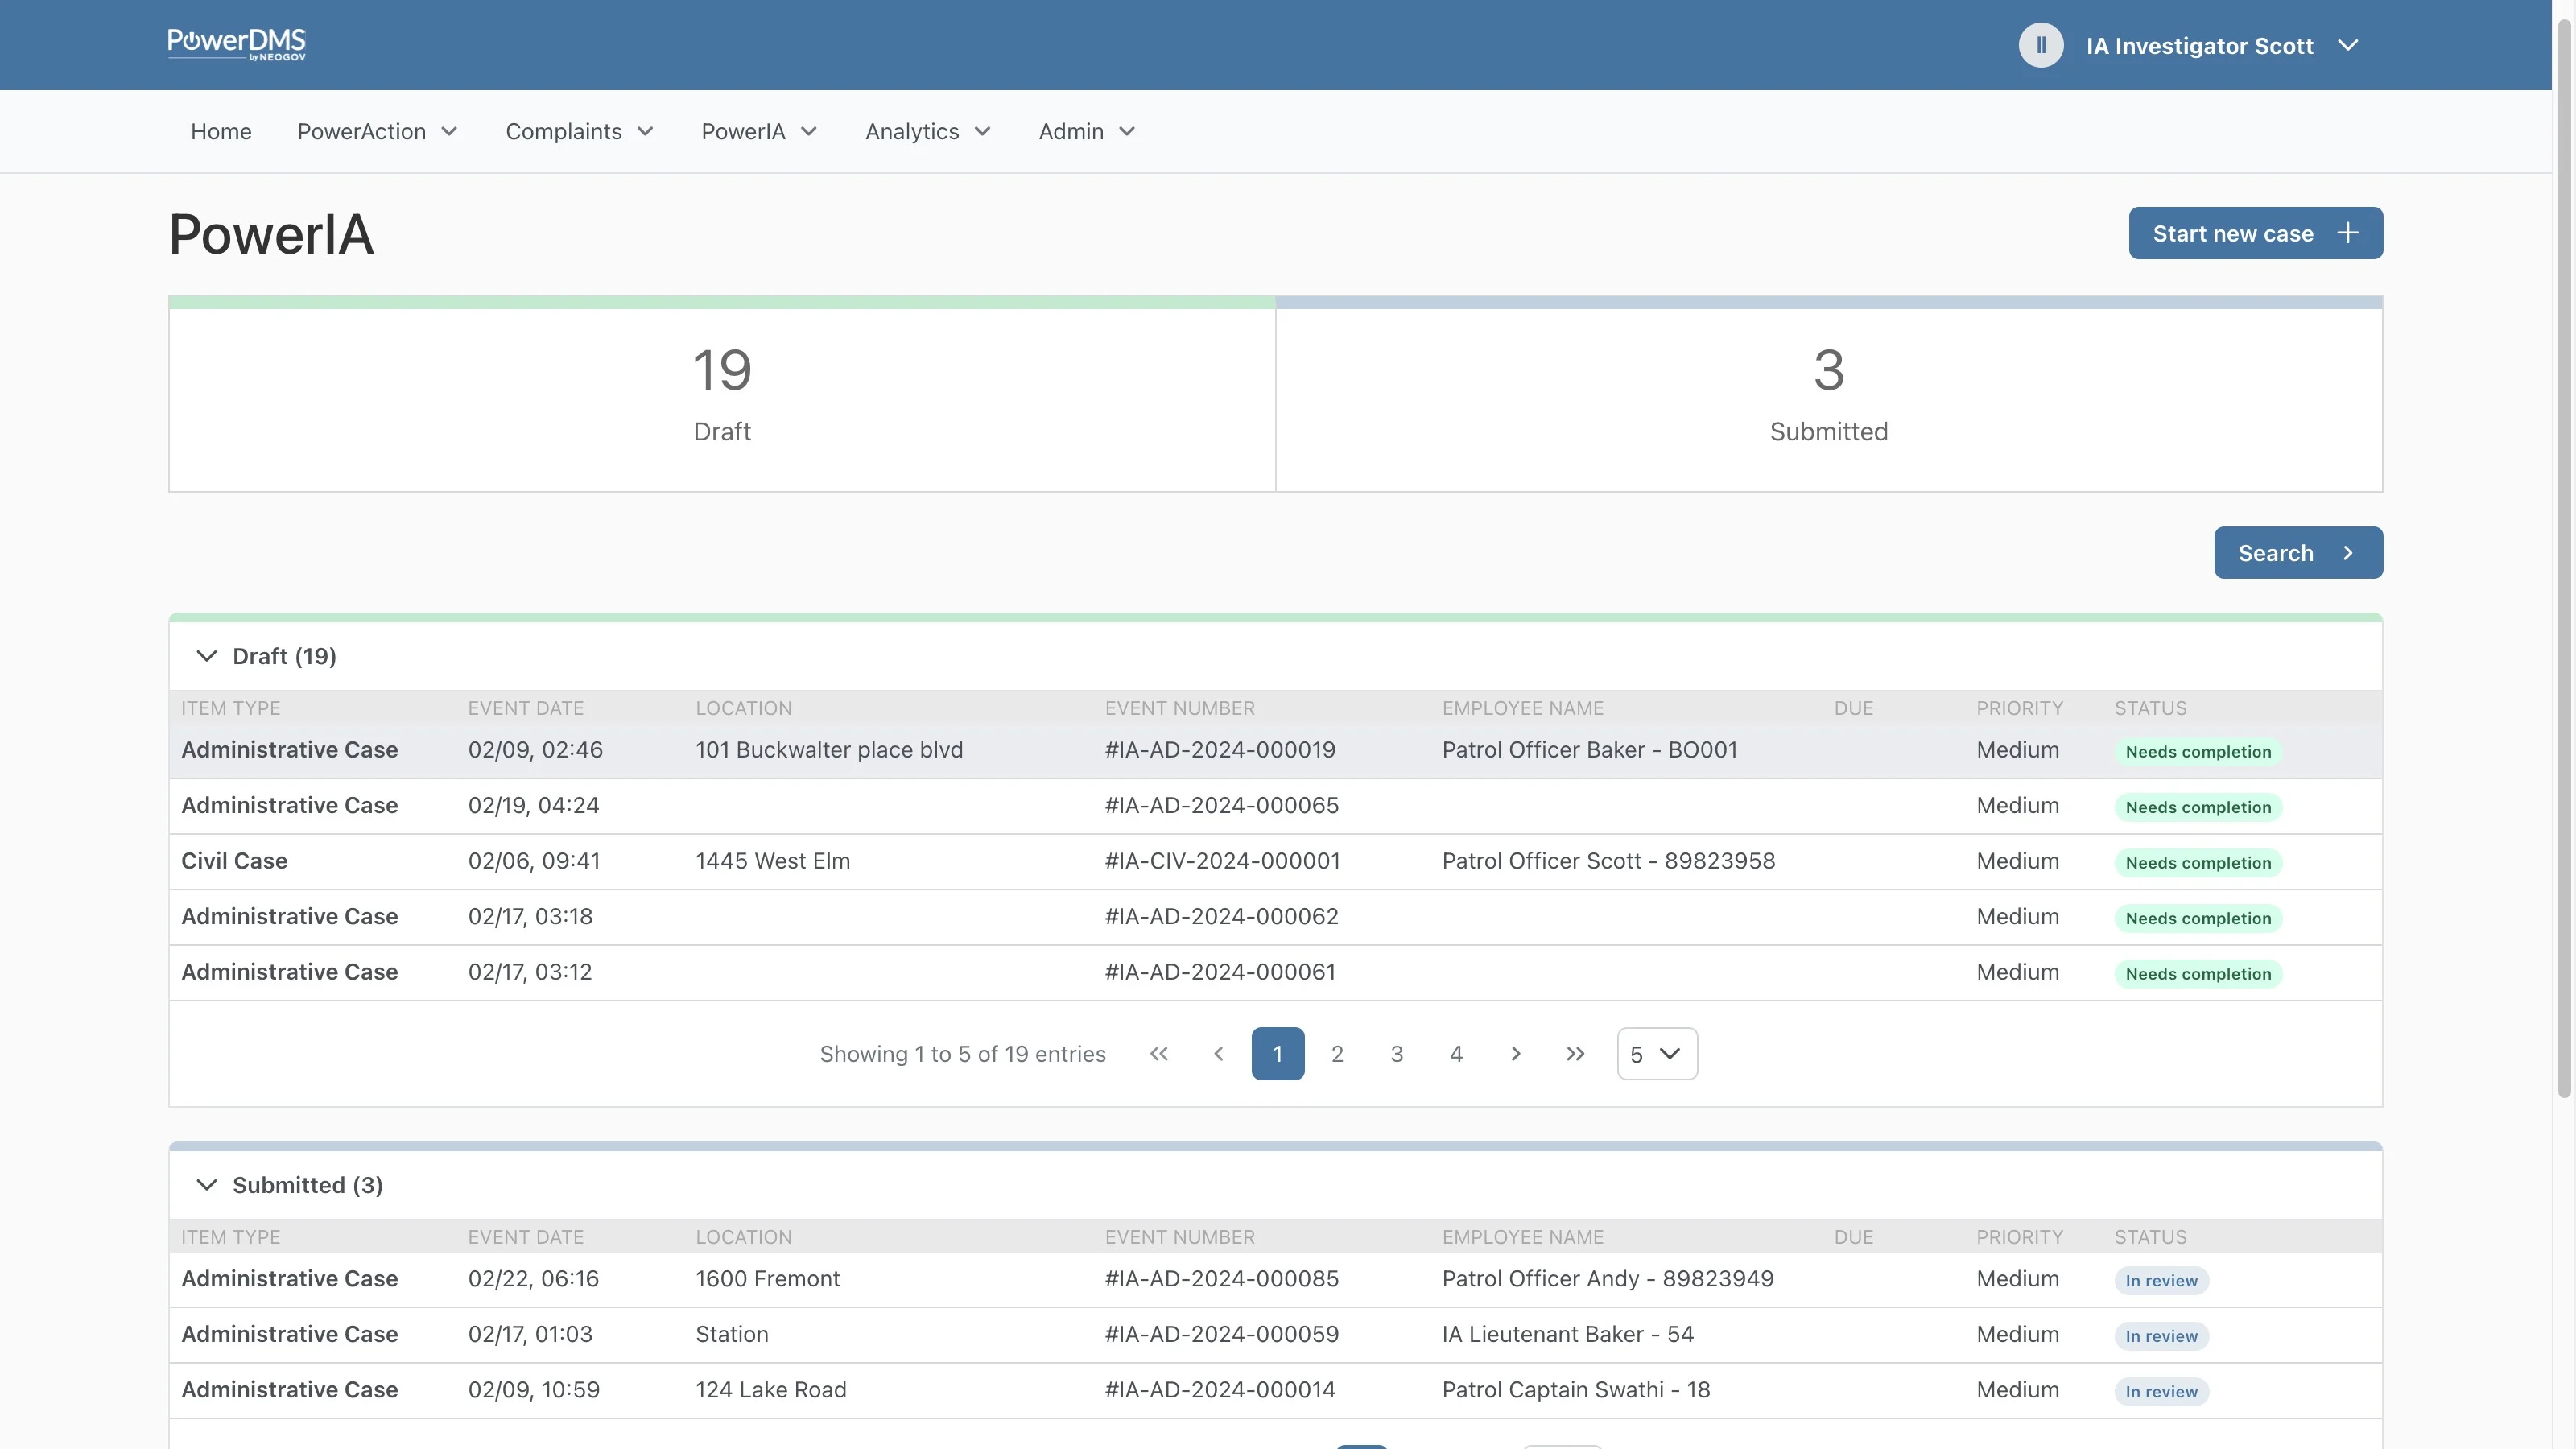
Task: Jump to last page of Draft entries
Action: pyautogui.click(x=1575, y=1053)
